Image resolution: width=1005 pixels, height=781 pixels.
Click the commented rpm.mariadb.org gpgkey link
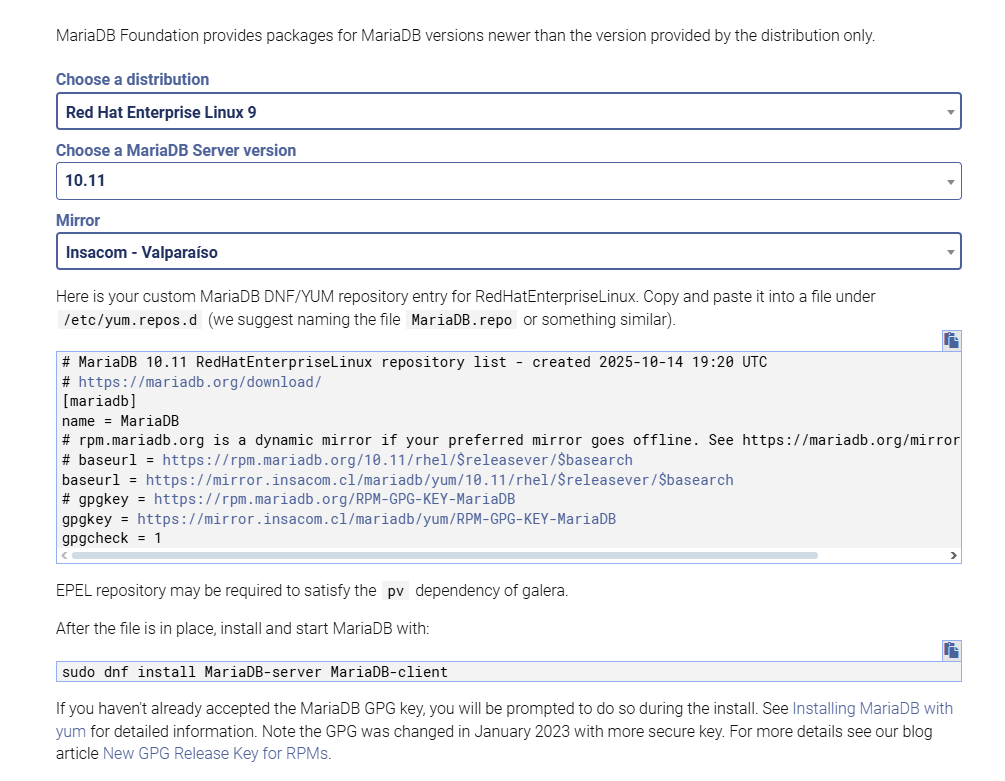[334, 499]
